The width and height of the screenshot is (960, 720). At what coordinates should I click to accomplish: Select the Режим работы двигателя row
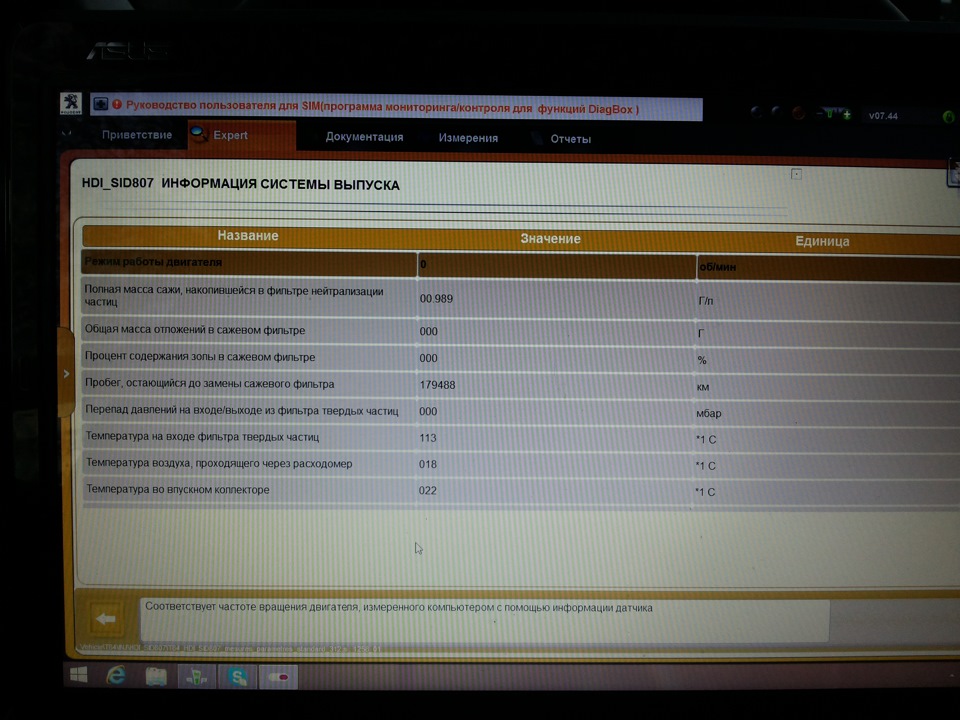(x=520, y=264)
